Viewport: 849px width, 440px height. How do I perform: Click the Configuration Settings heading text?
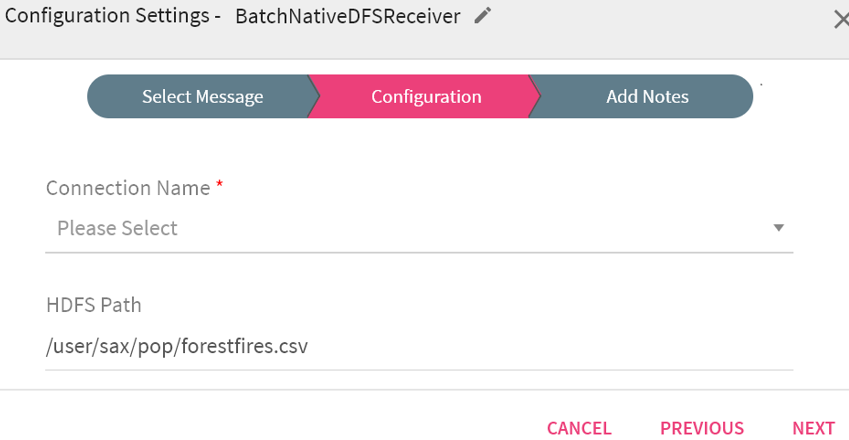(107, 16)
